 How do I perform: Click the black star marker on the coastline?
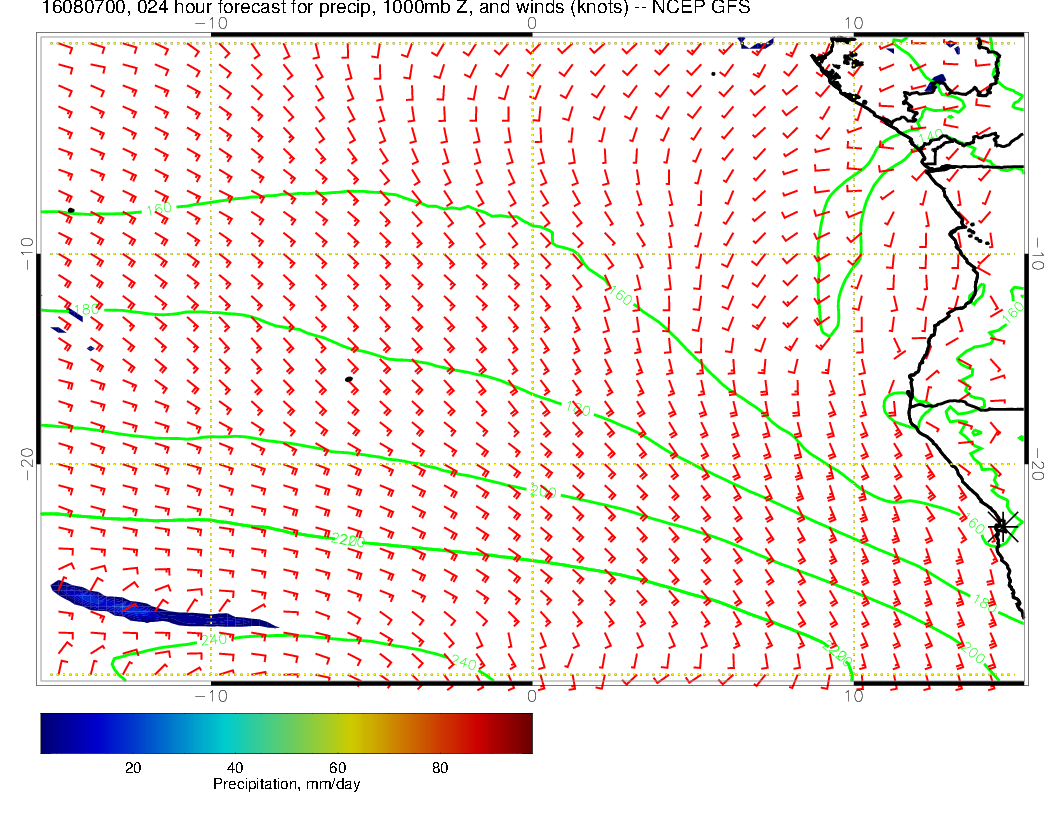click(1003, 526)
